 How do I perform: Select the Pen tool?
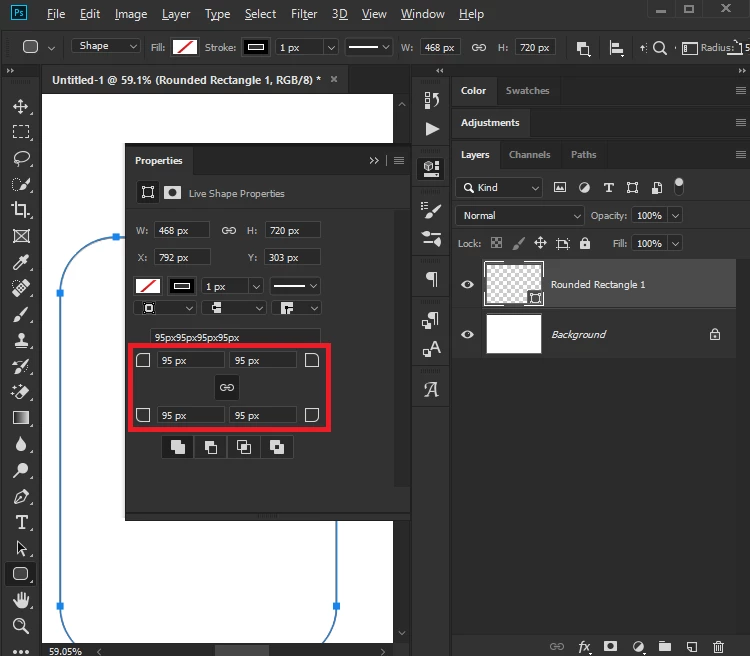pos(21,497)
